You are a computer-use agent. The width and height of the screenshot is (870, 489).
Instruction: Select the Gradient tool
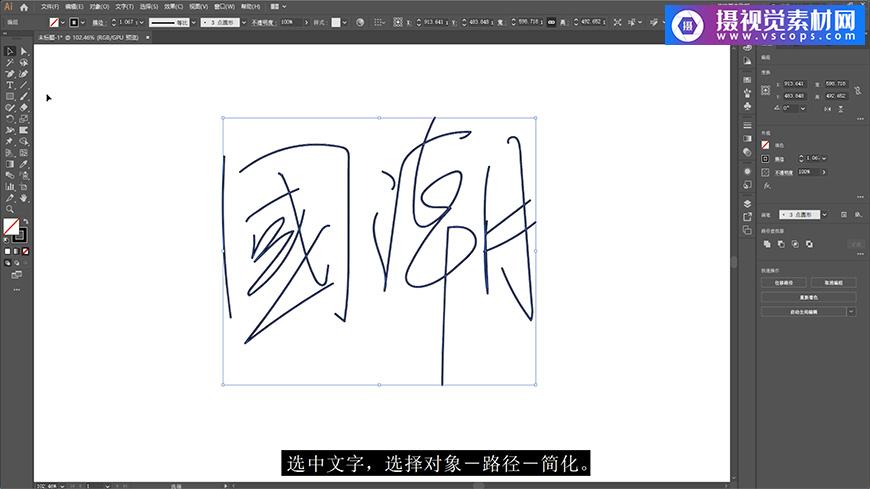pyautogui.click(x=9, y=164)
